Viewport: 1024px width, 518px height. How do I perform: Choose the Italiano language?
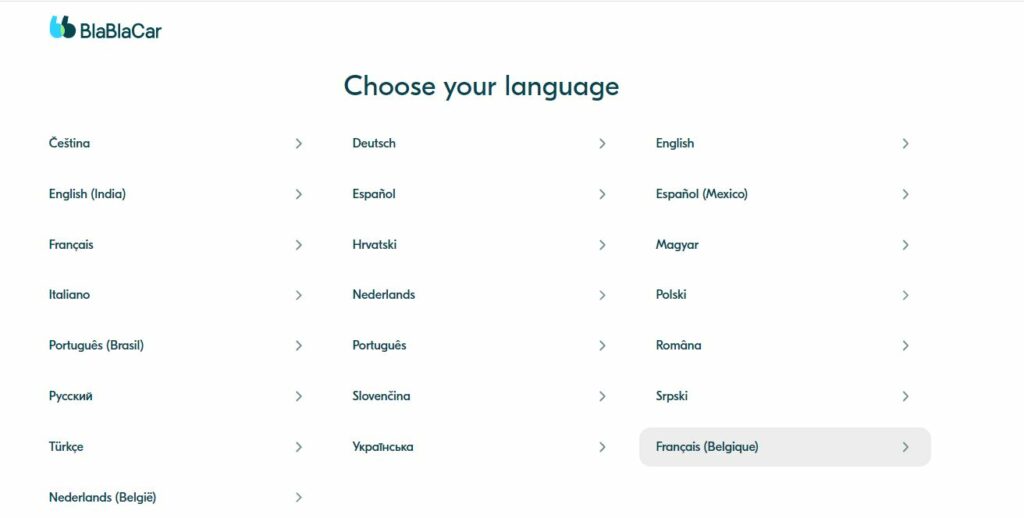click(x=178, y=295)
